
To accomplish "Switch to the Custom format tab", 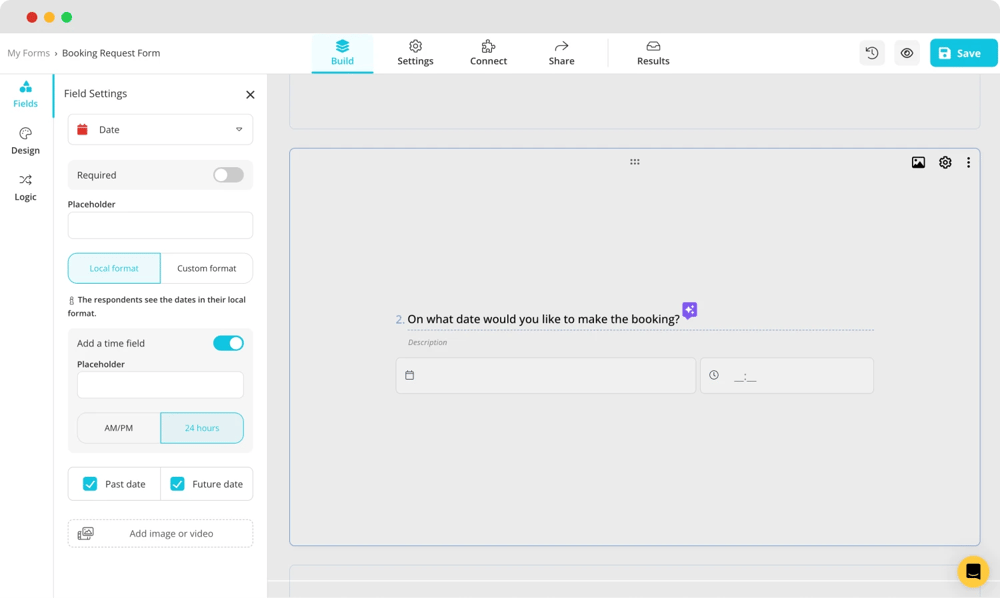I will coord(207,268).
